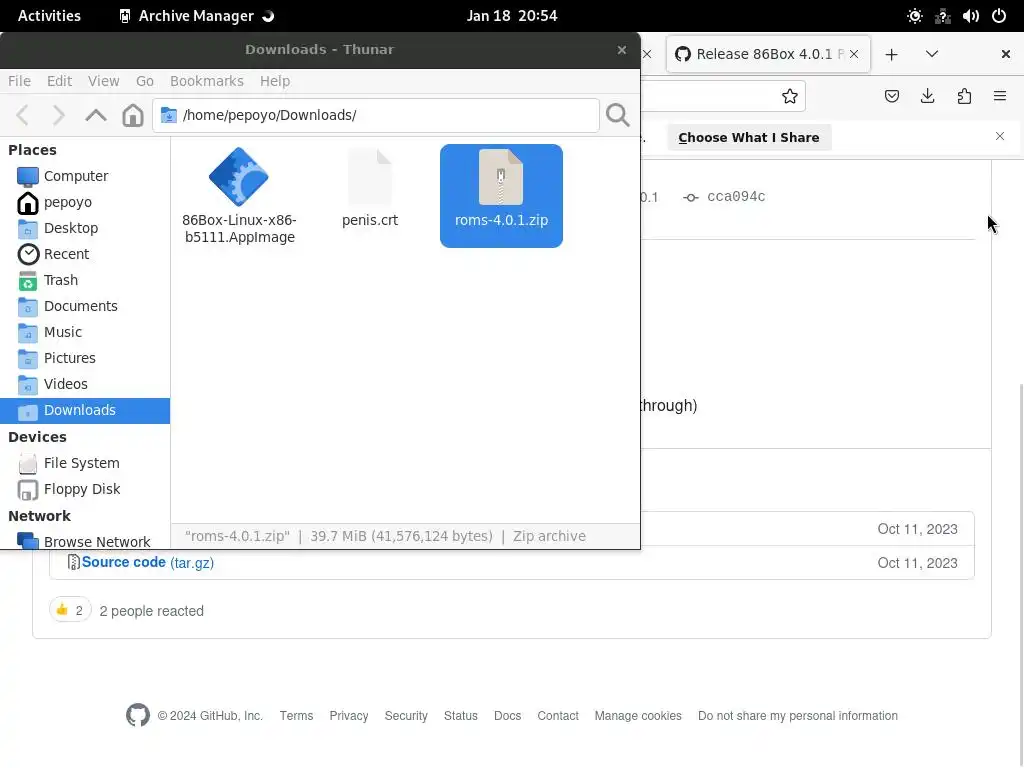Open the Archive Manager app menu in top bar
Image resolution: width=1024 pixels, height=768 pixels.
click(196, 16)
